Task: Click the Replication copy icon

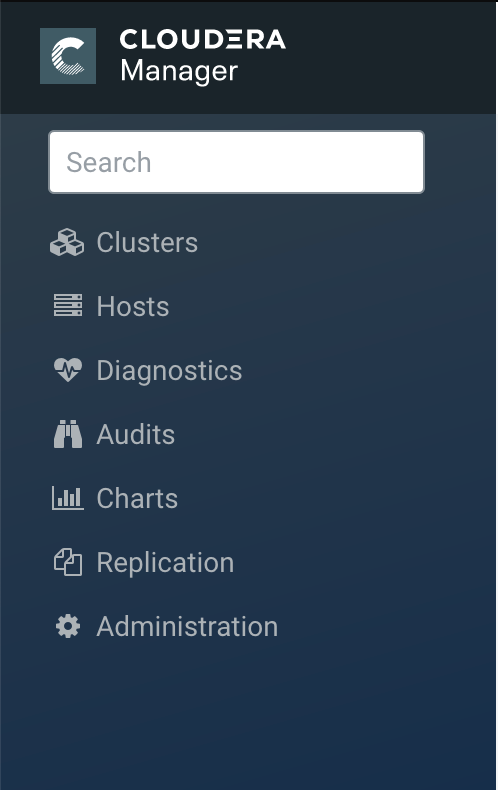Action: 68,562
